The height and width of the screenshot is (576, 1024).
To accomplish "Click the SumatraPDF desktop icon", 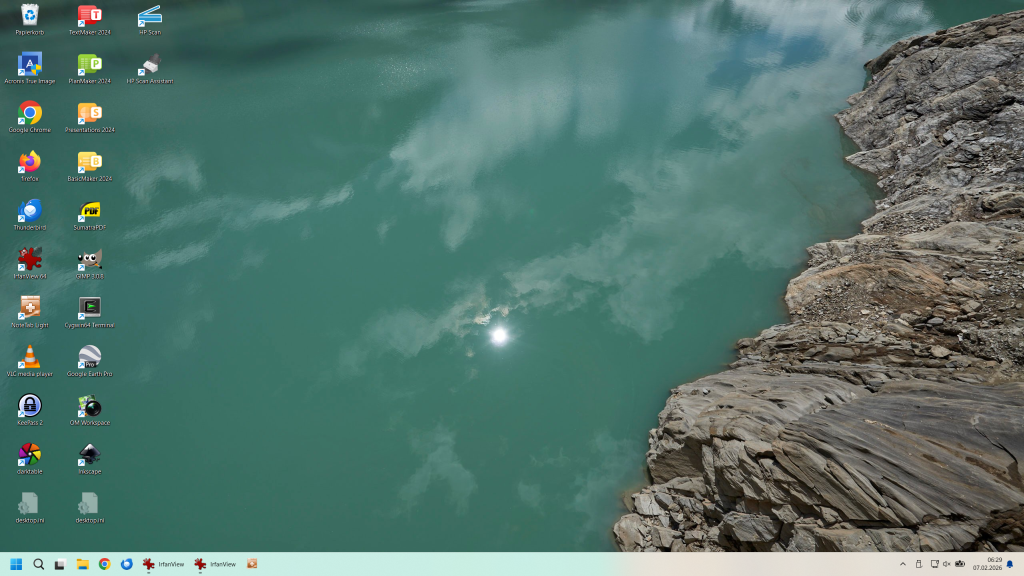I will [x=89, y=211].
